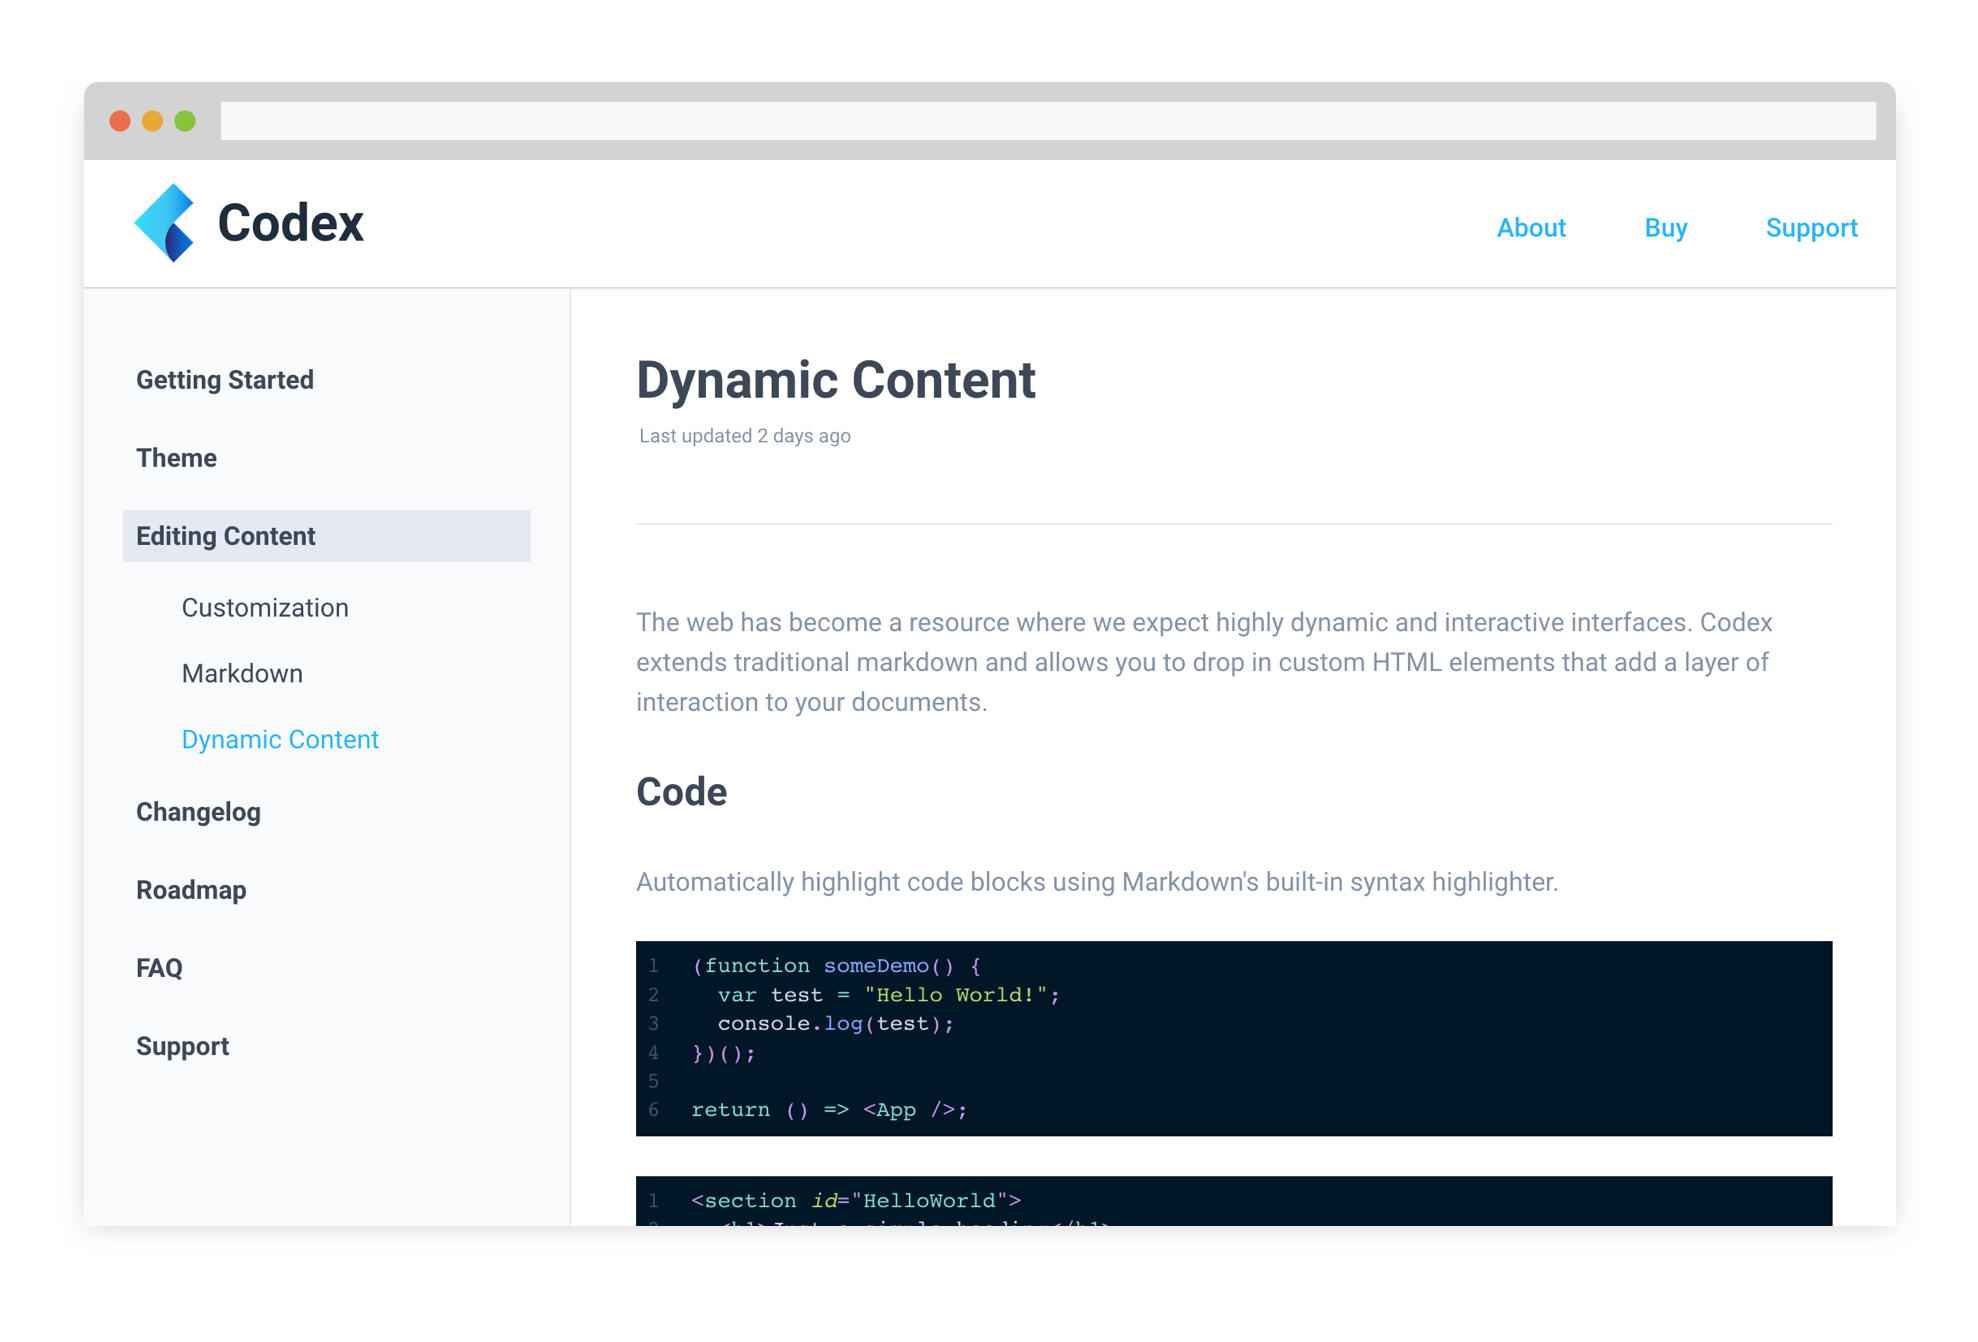Expand the Editing Content section
Image resolution: width=1978 pixels, height=1342 pixels.
225,536
